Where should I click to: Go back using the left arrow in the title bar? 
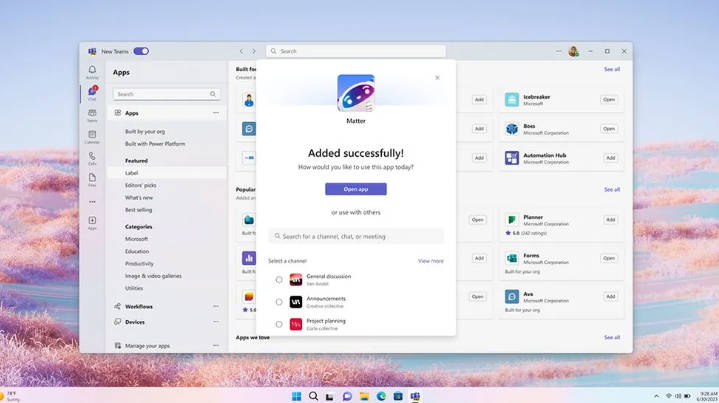242,51
